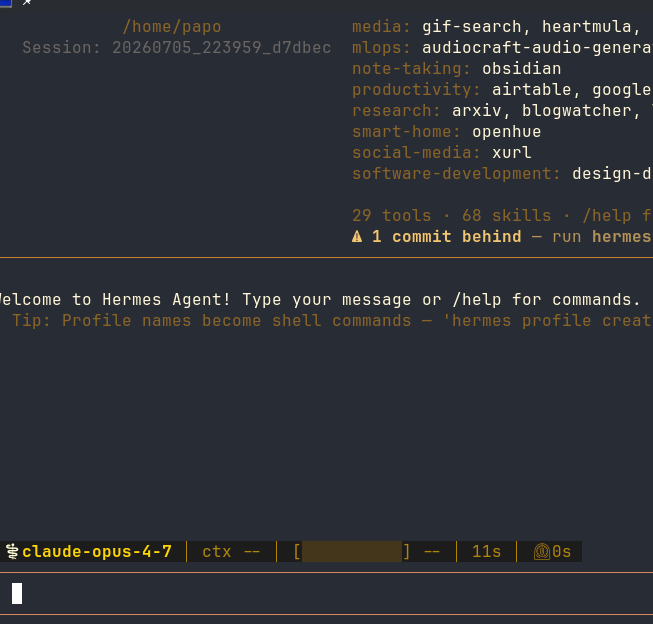The image size is (653, 624).
Task: Click the caduceus icon beside claude-opus-4-7
Action: click(12, 552)
